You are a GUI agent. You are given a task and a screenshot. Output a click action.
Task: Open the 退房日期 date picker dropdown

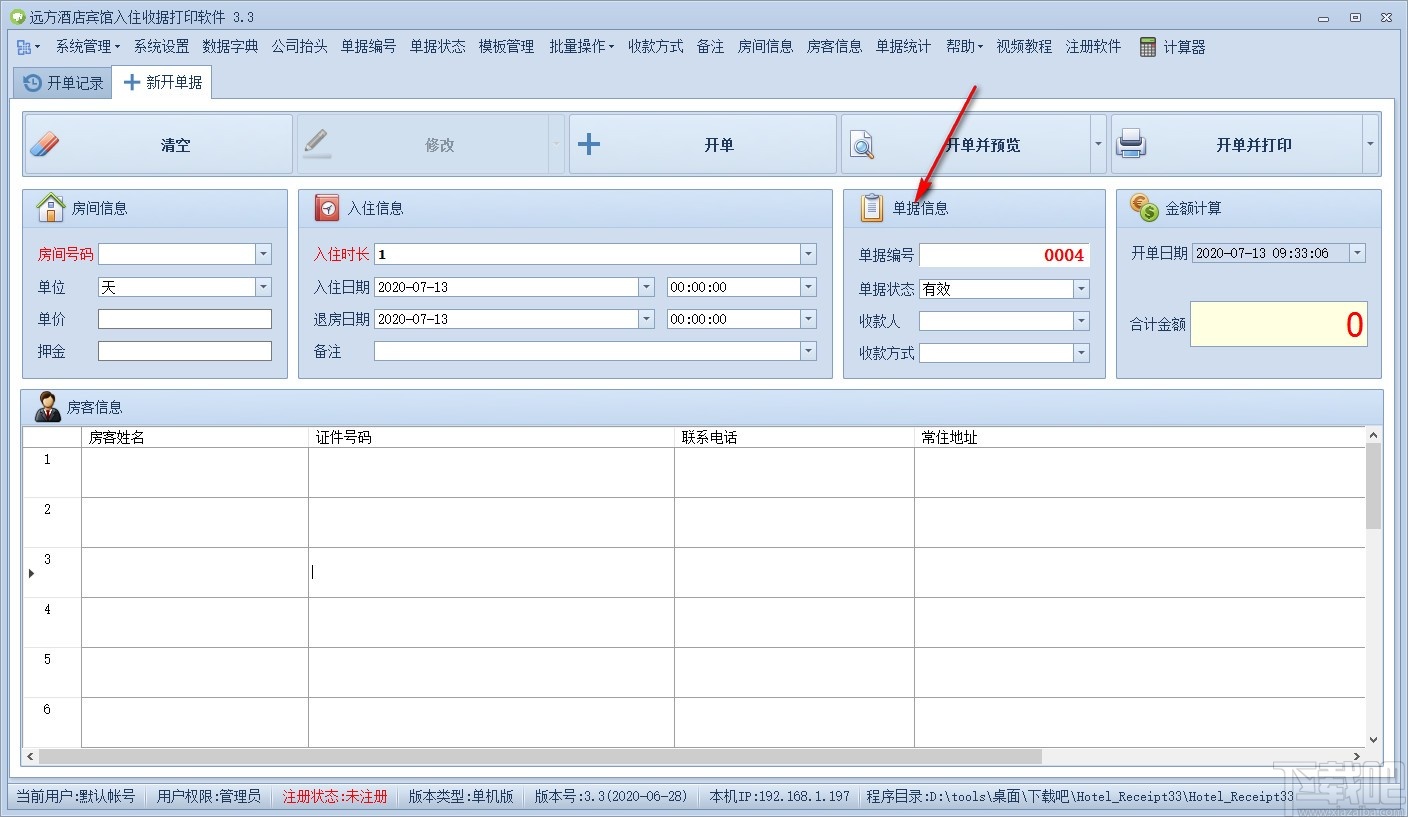[646, 319]
